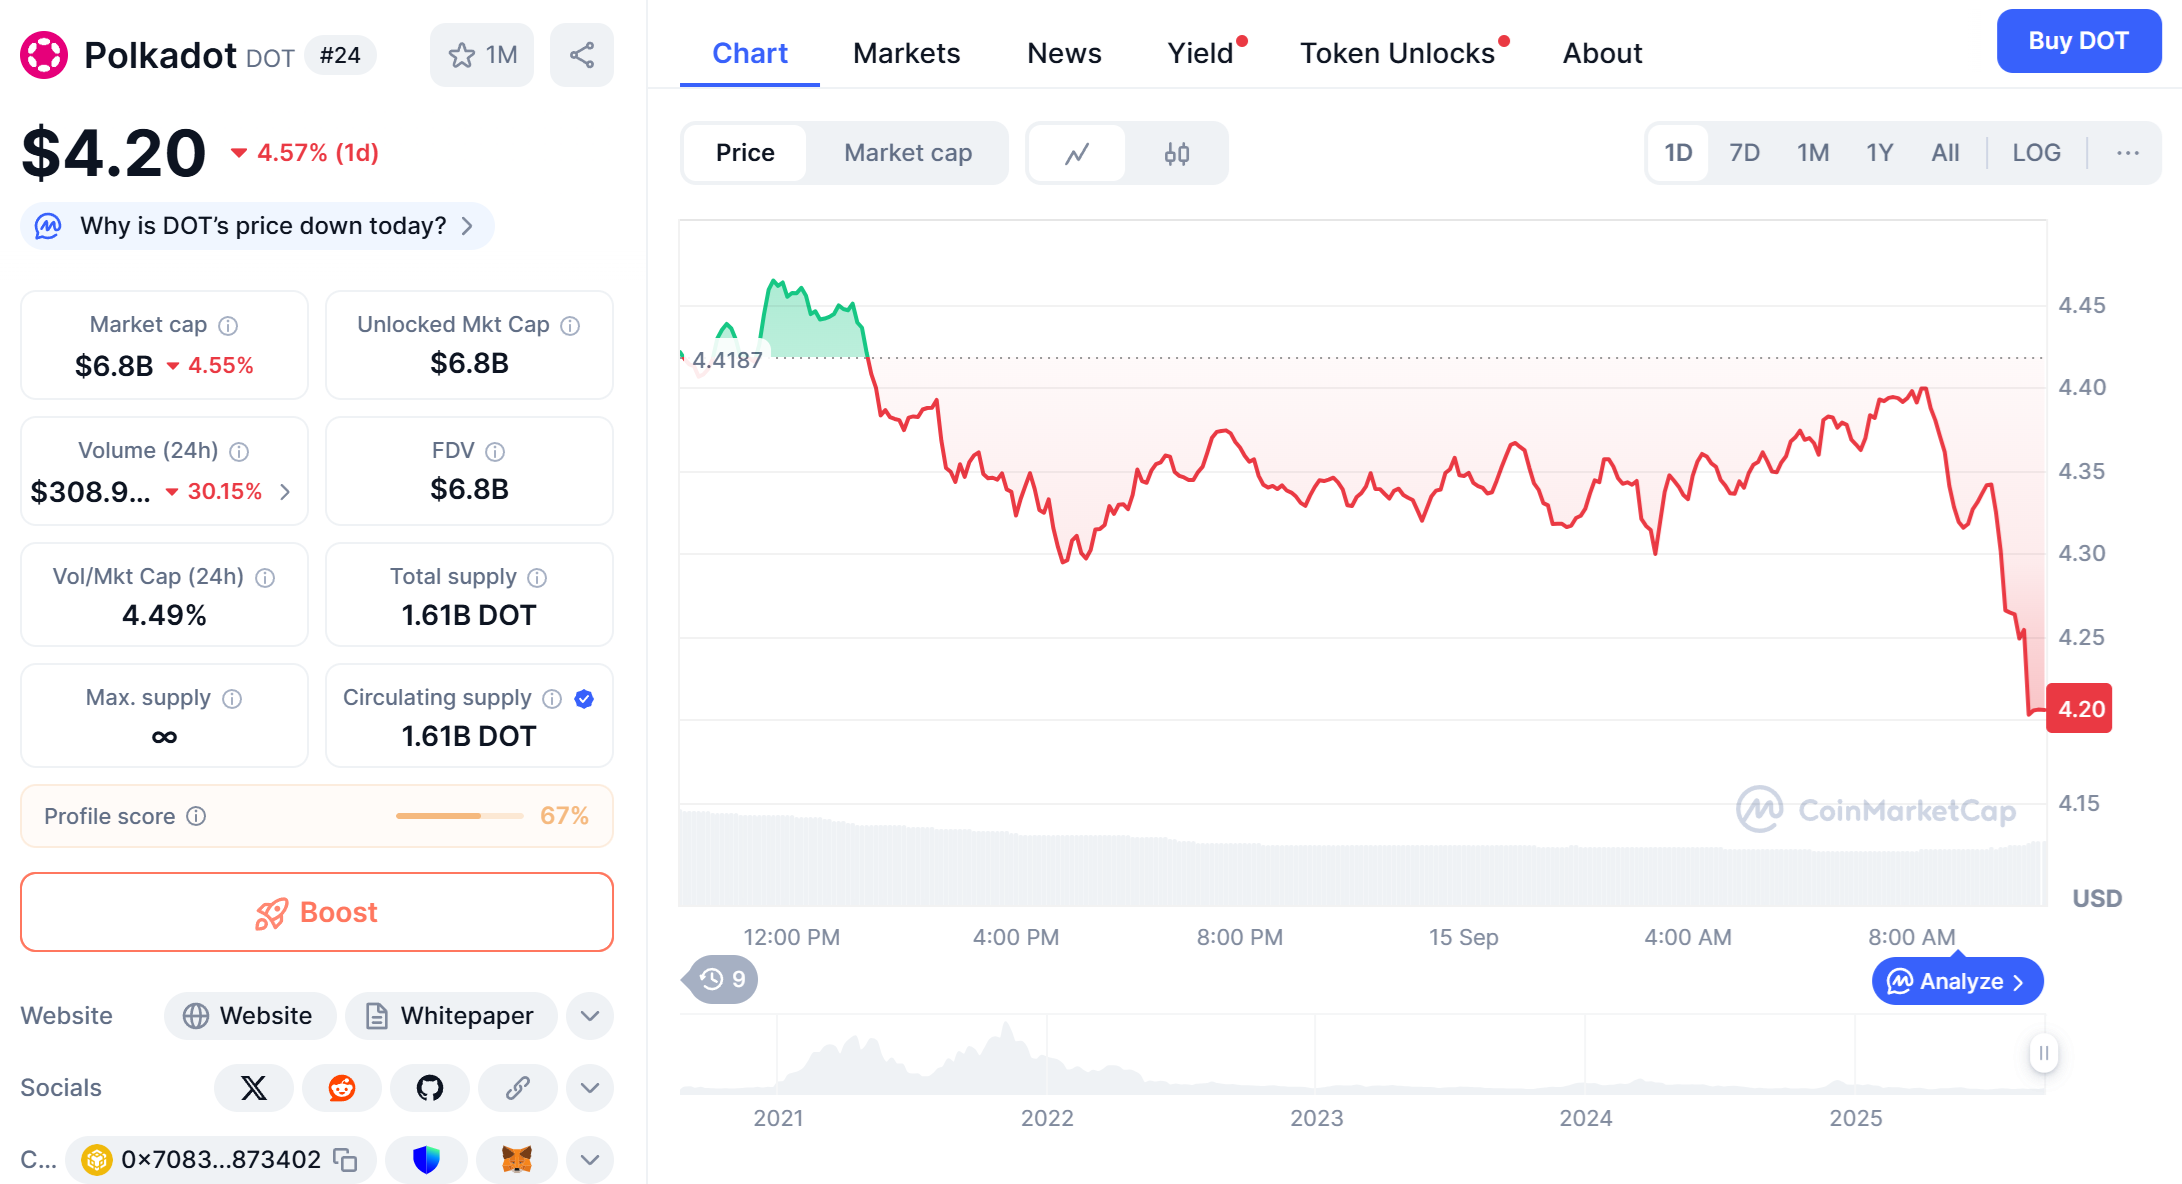Click the share icon next to watchlist
The height and width of the screenshot is (1184, 2182).
(582, 55)
